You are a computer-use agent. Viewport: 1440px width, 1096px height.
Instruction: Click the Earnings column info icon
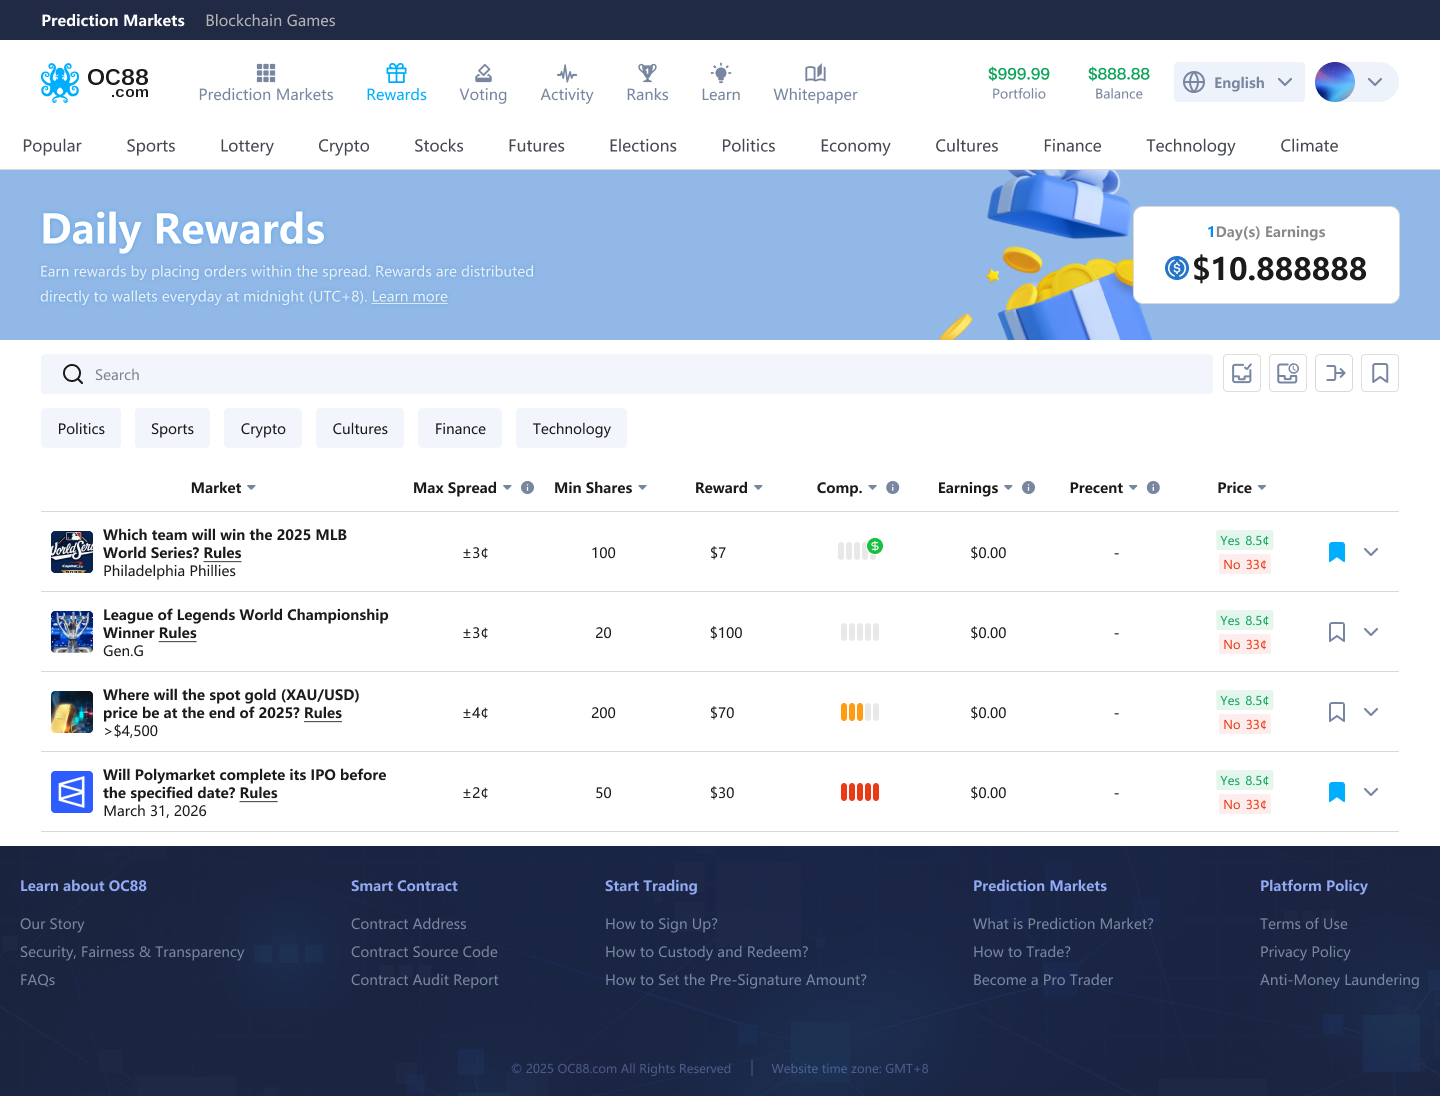point(1029,488)
